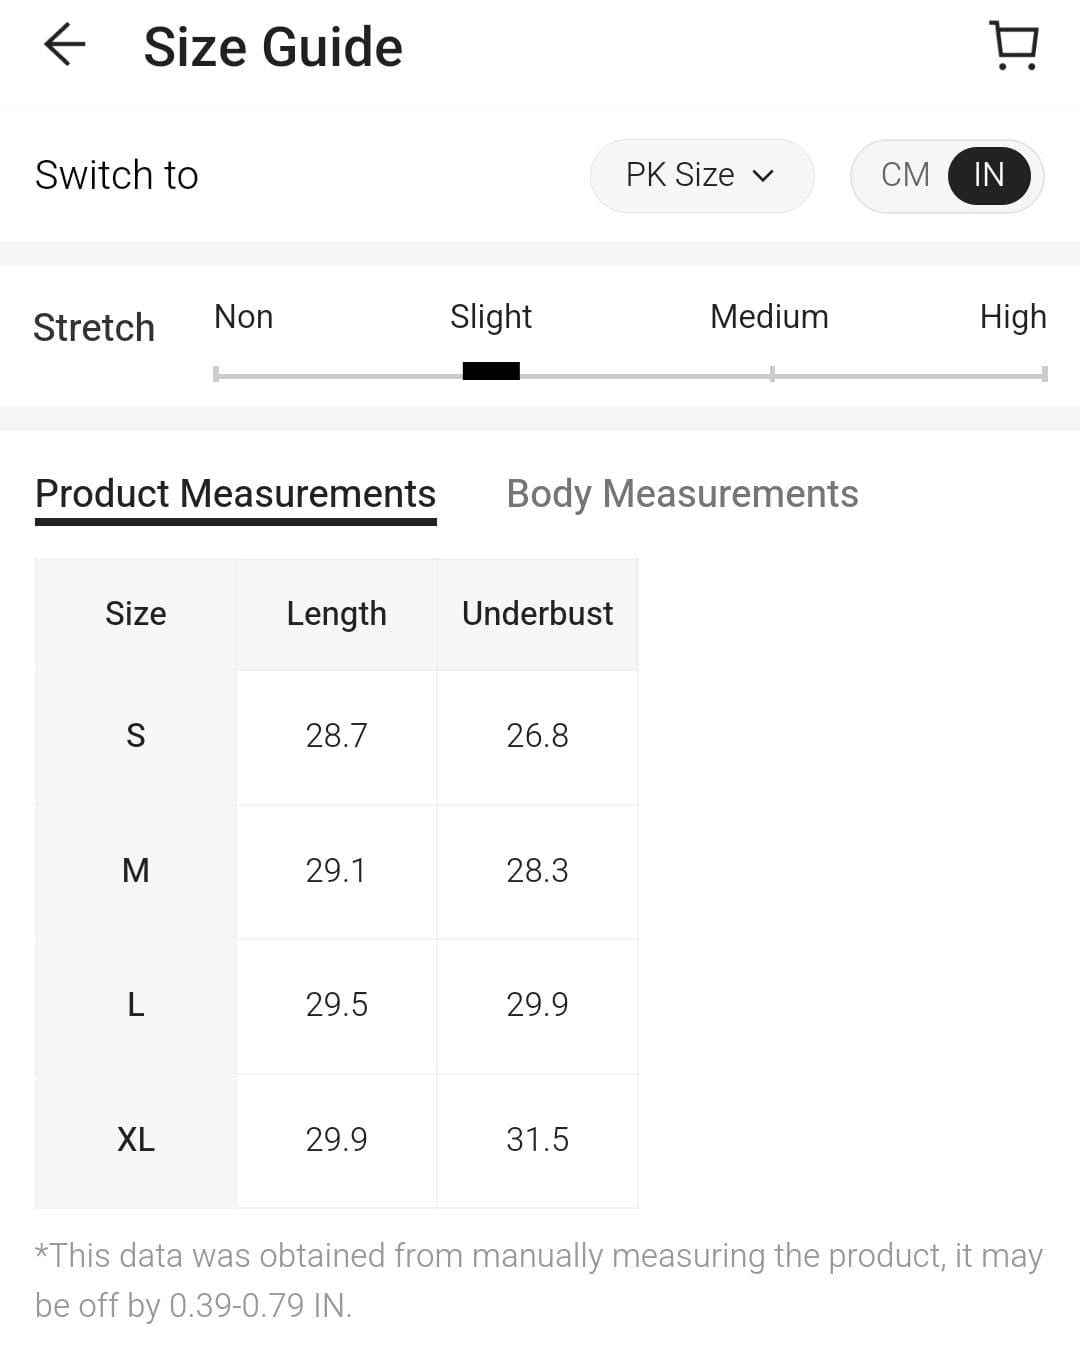This screenshot has width=1080, height=1358.
Task: Click the Slight stretch label
Action: coord(490,317)
